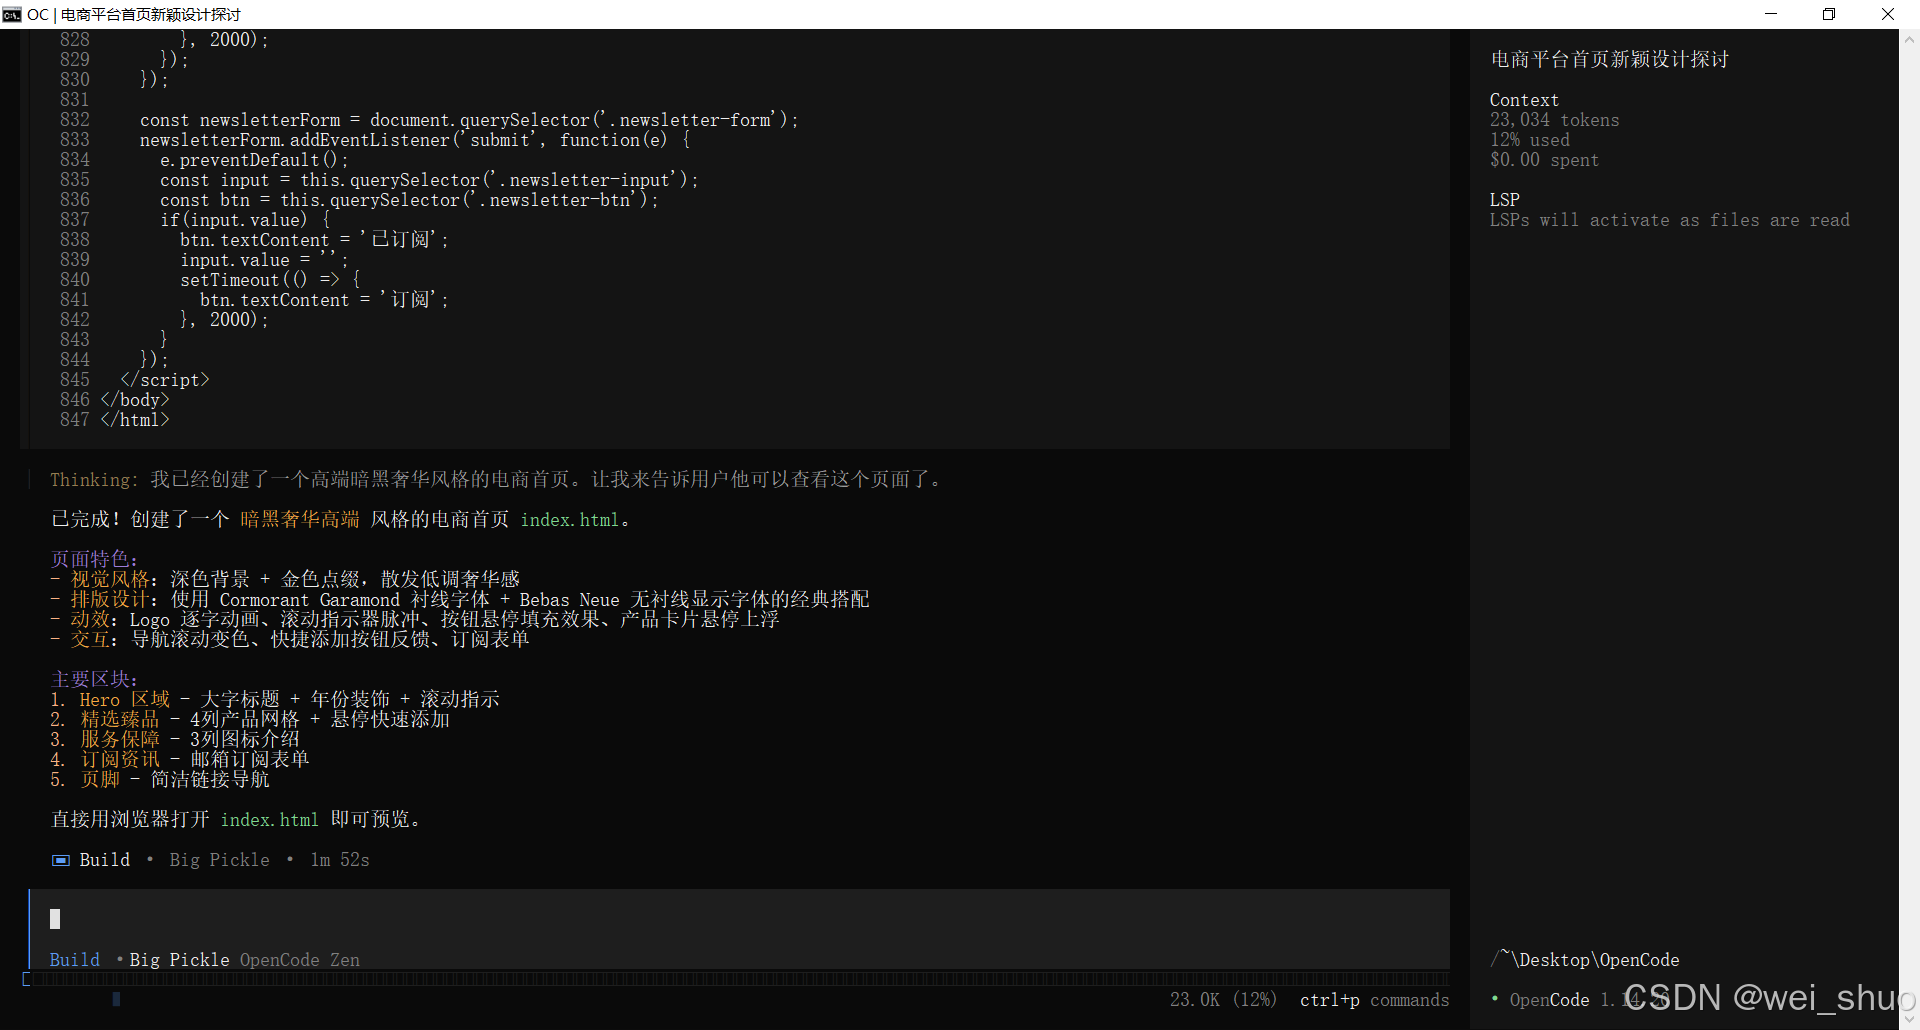Restore down the OpenCode terminal window
This screenshot has height=1030, width=1920.
point(1829,14)
